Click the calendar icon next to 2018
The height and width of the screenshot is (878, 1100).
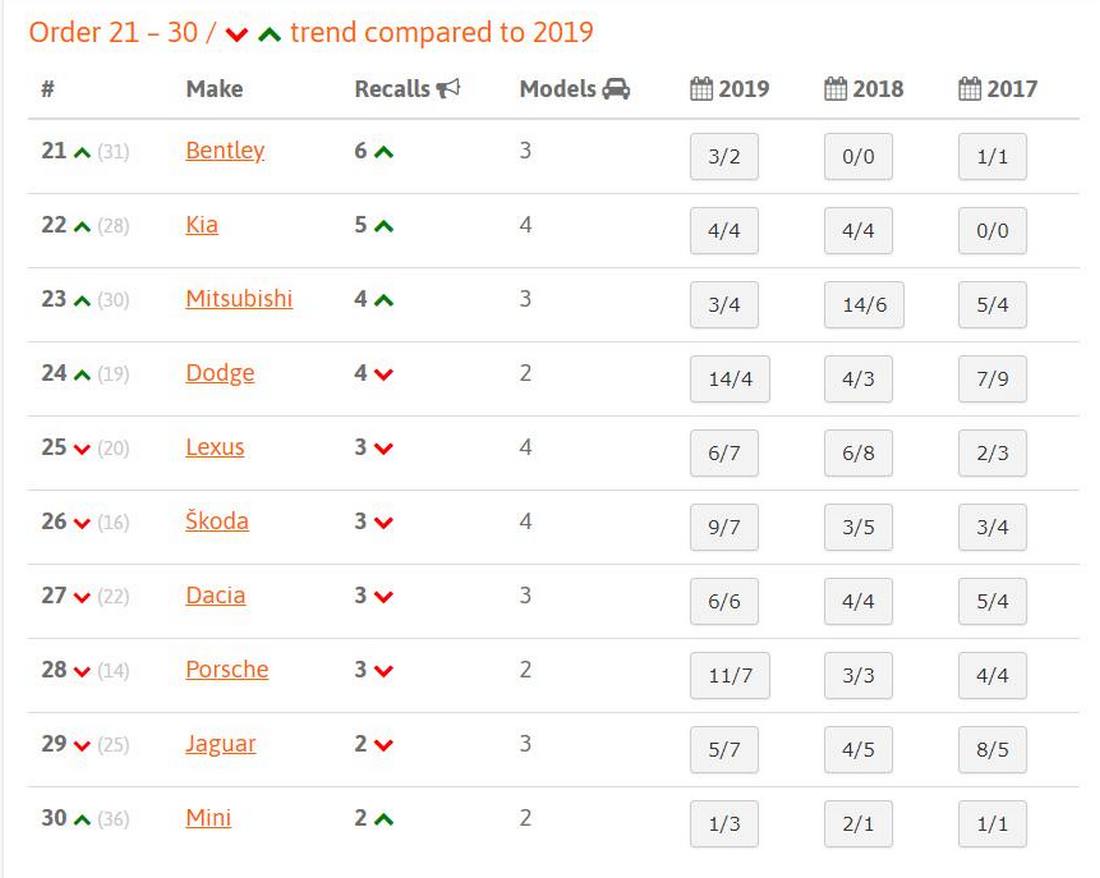836,89
